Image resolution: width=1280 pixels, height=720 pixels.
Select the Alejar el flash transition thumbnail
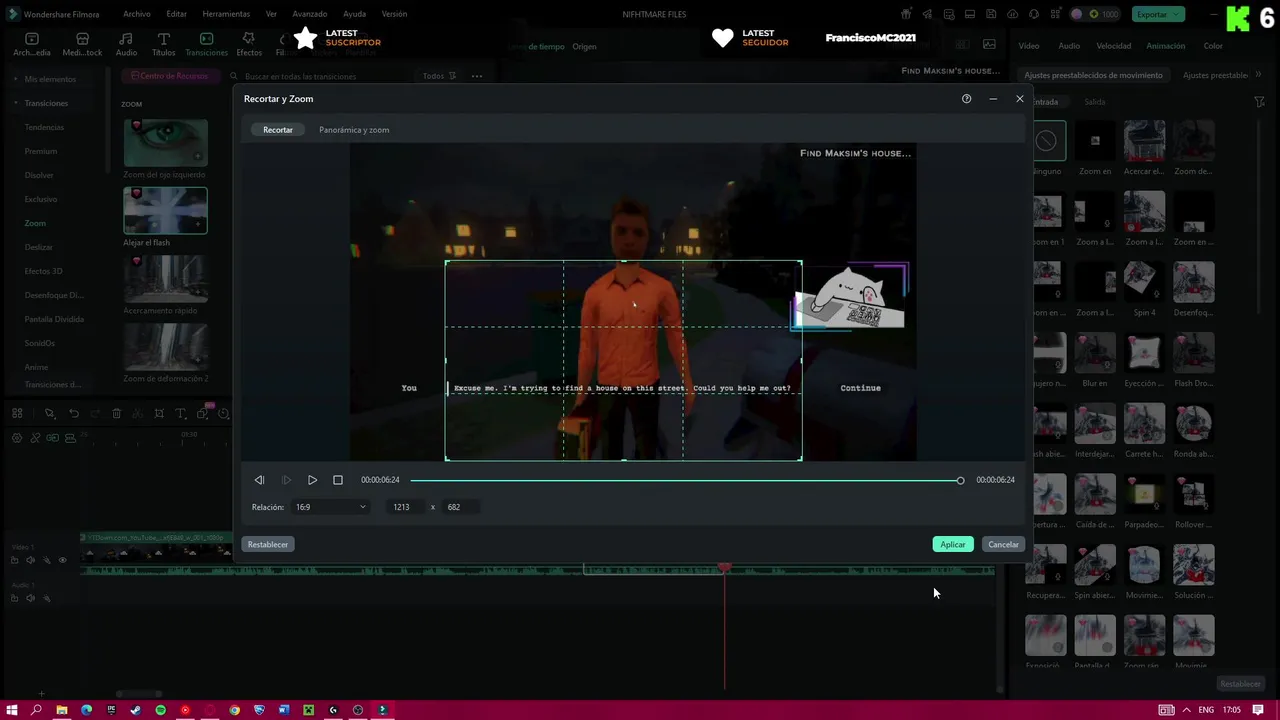click(x=165, y=211)
